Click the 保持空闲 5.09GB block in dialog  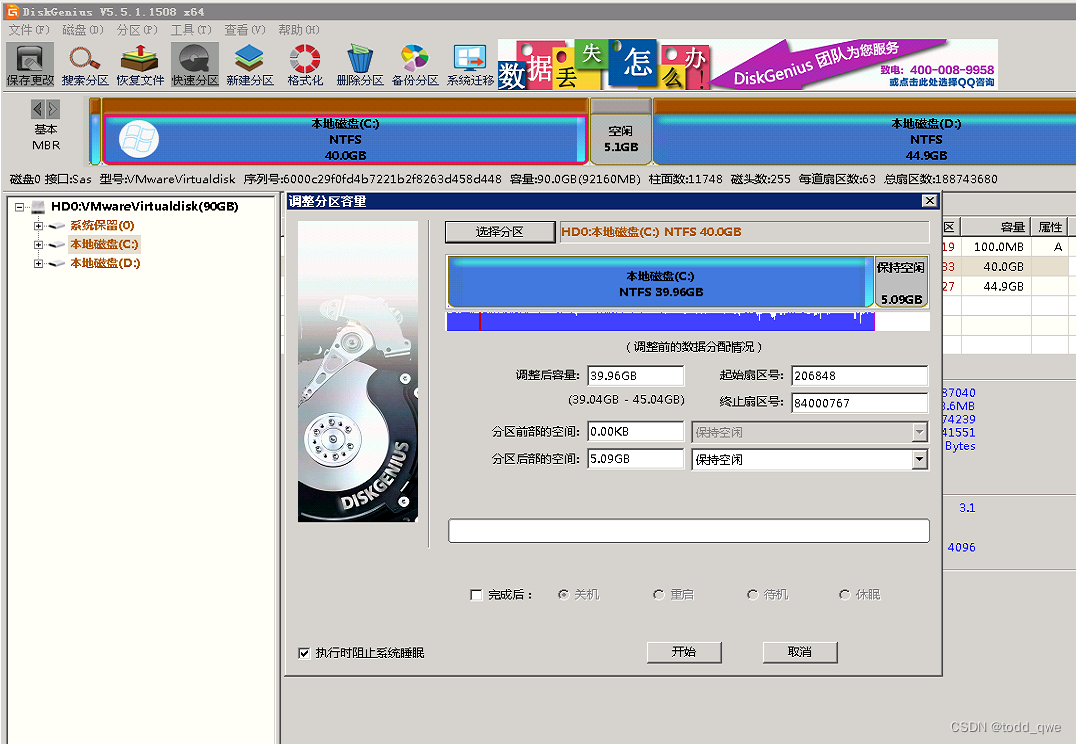pos(901,282)
